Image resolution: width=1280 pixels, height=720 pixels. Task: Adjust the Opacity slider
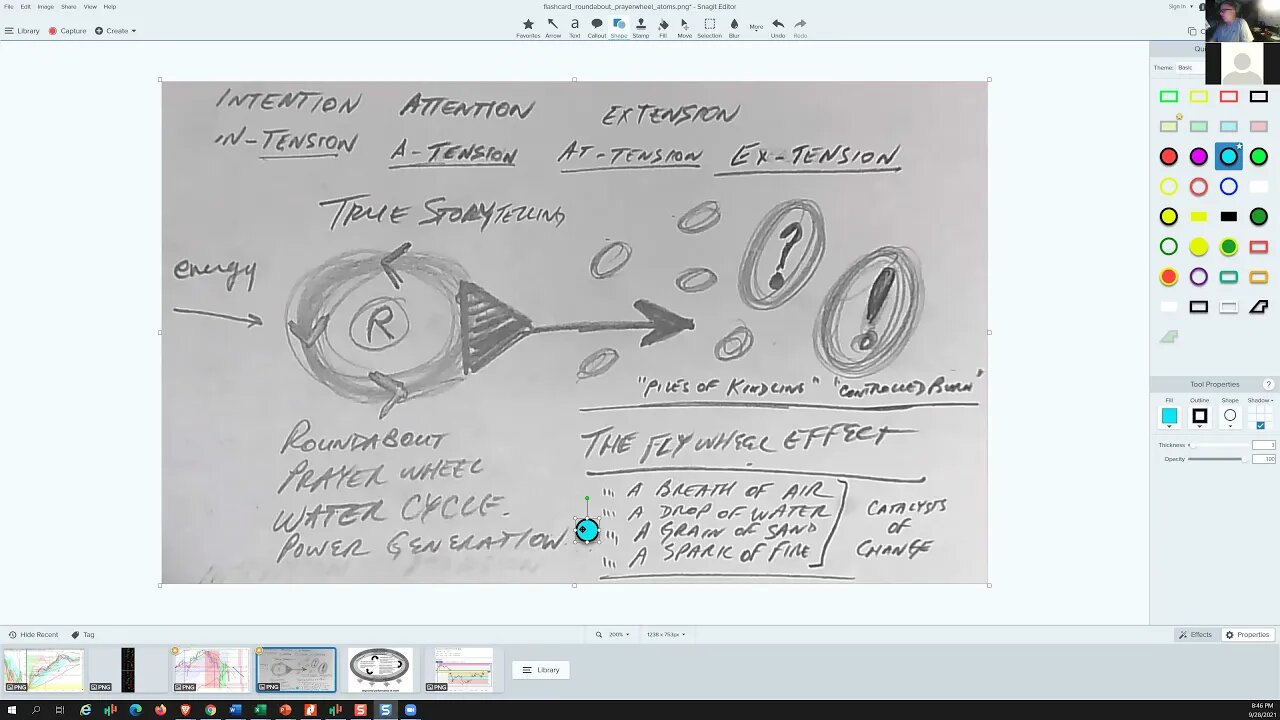coord(1219,459)
